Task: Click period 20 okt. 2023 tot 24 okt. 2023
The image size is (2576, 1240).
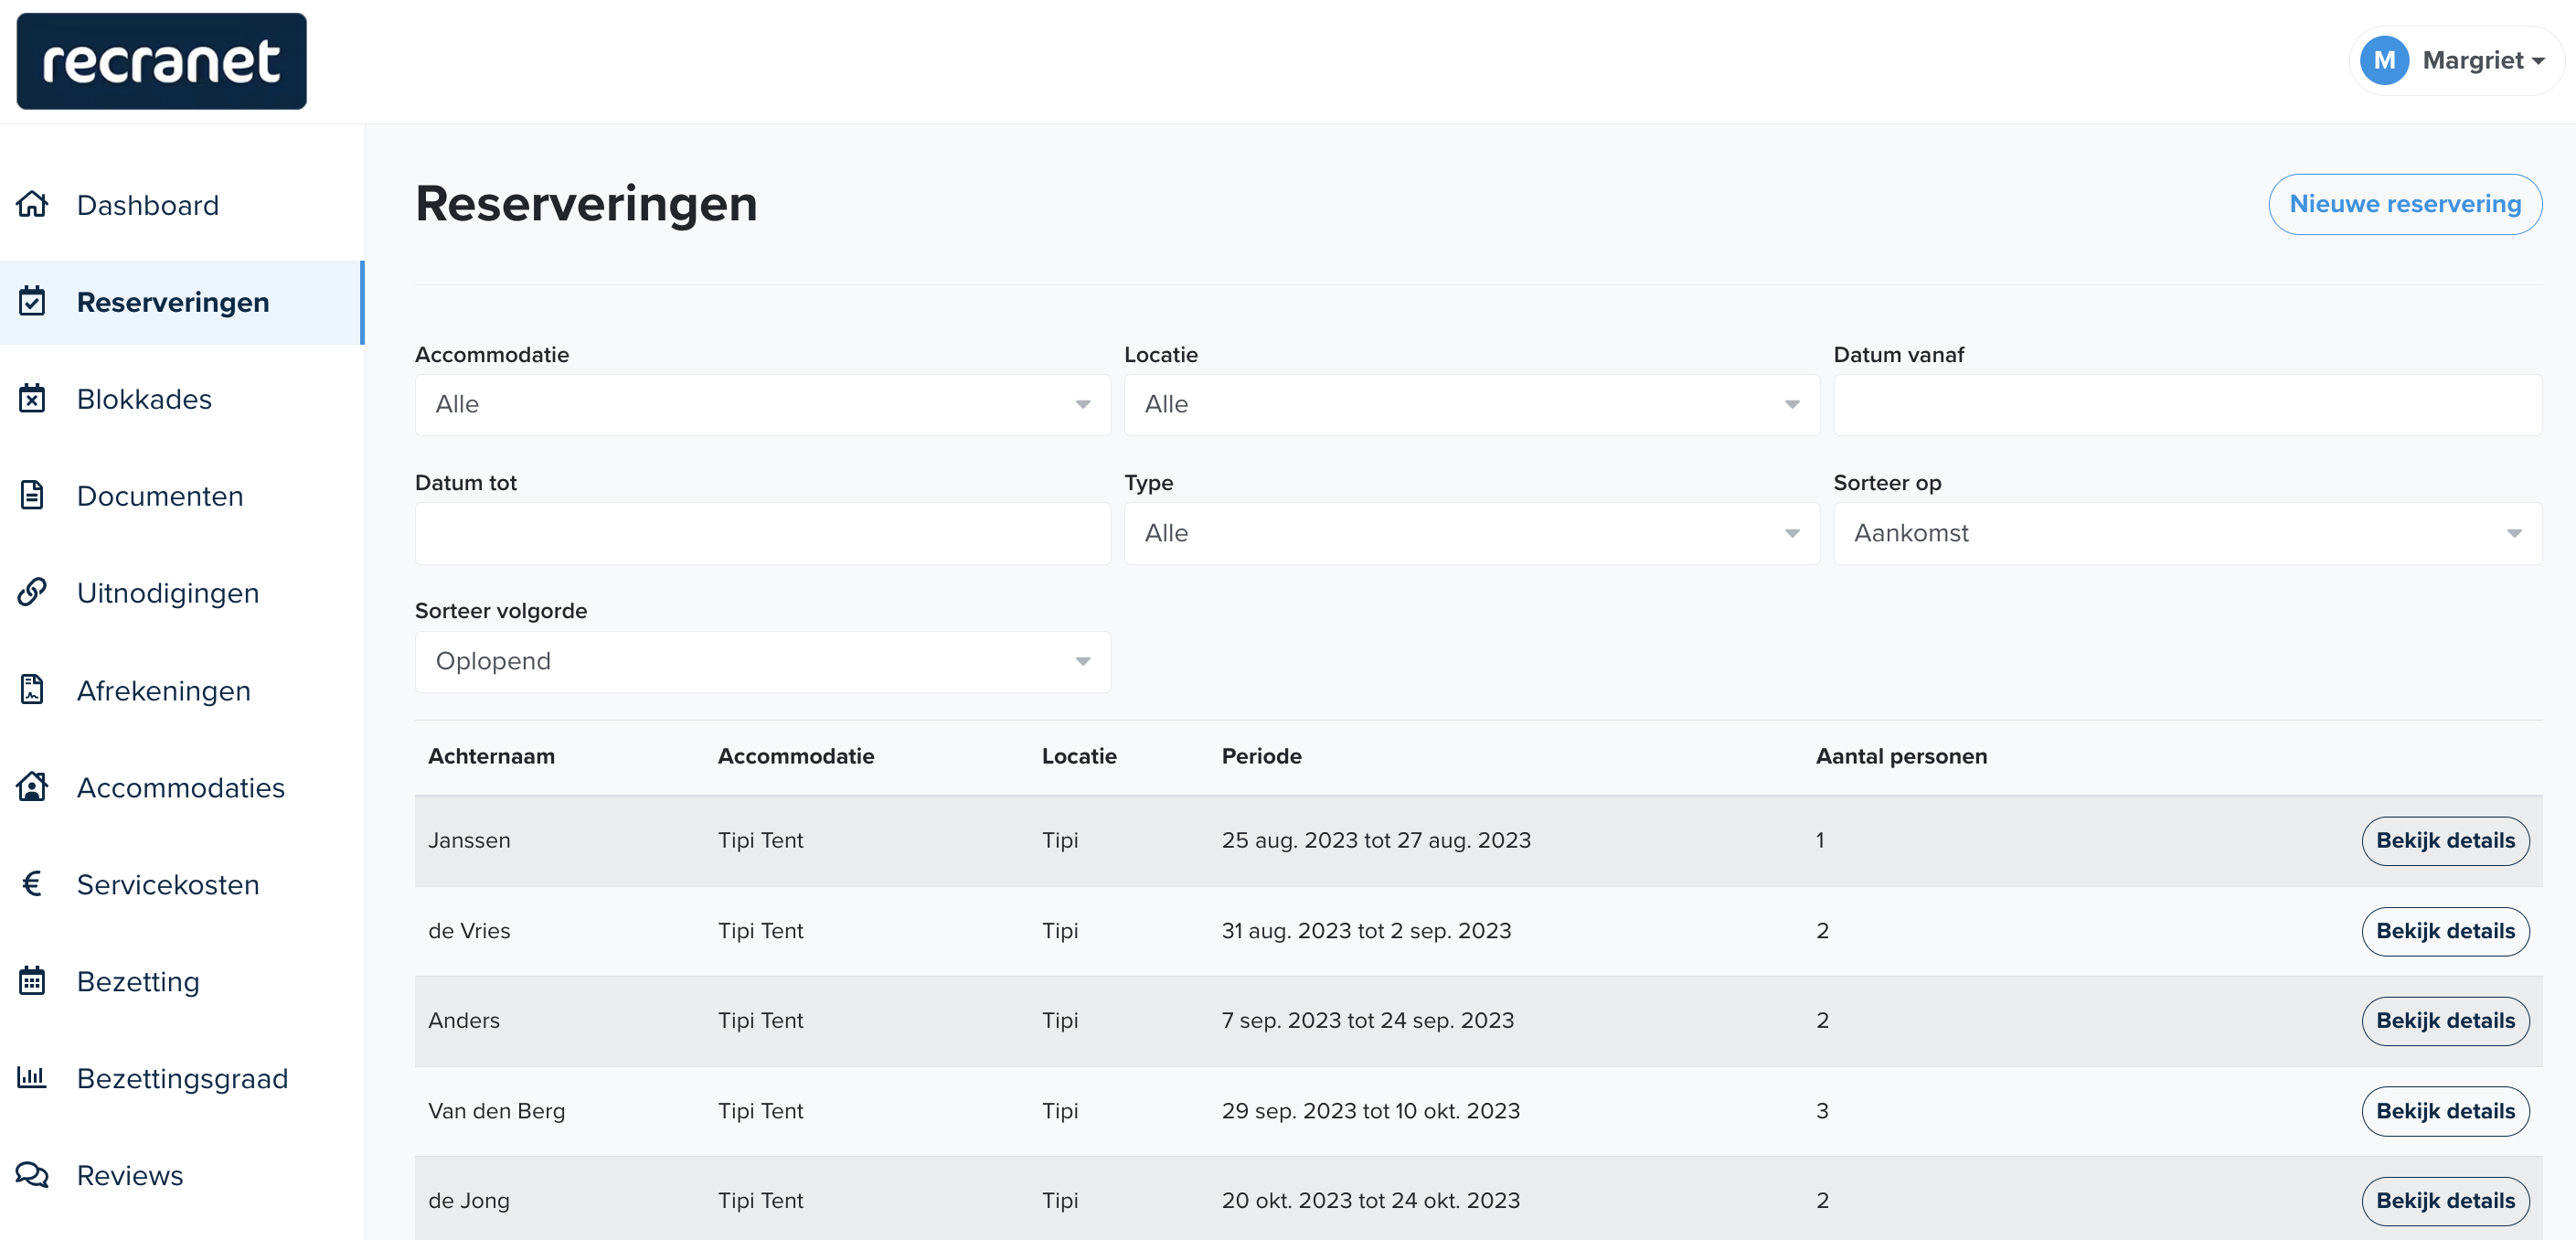Action: [1370, 1200]
